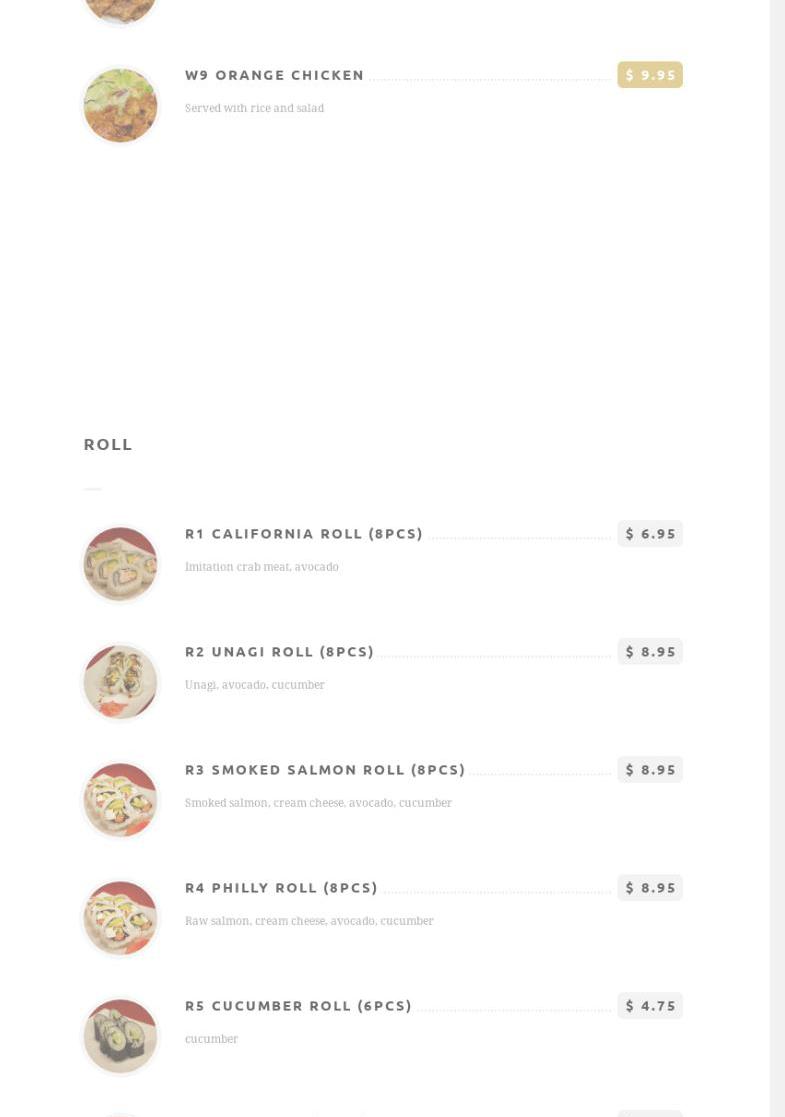This screenshot has height=1117, width=785.
Task: Click the highlighted $9.95 price tag
Action: coord(650,75)
